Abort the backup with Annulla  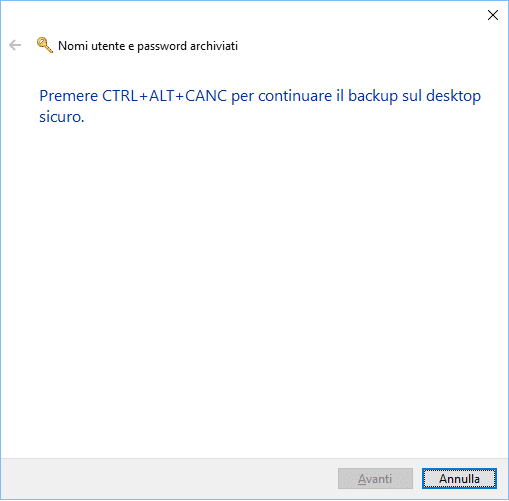tap(459, 478)
